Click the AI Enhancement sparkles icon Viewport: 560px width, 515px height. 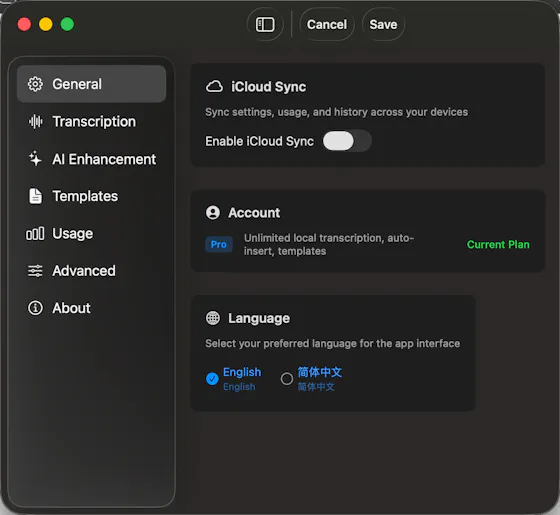coord(35,159)
